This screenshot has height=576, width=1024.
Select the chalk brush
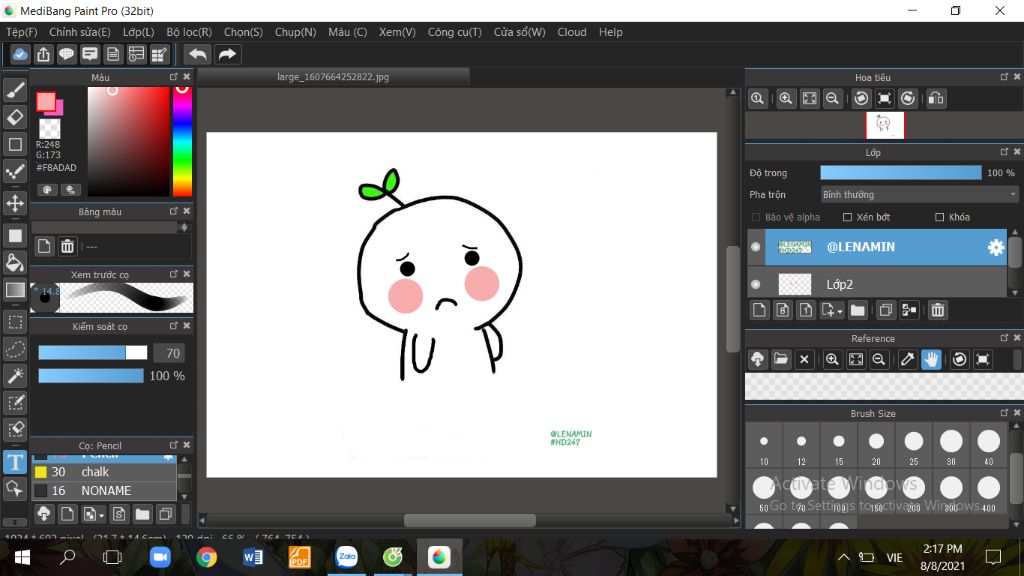[x=104, y=472]
